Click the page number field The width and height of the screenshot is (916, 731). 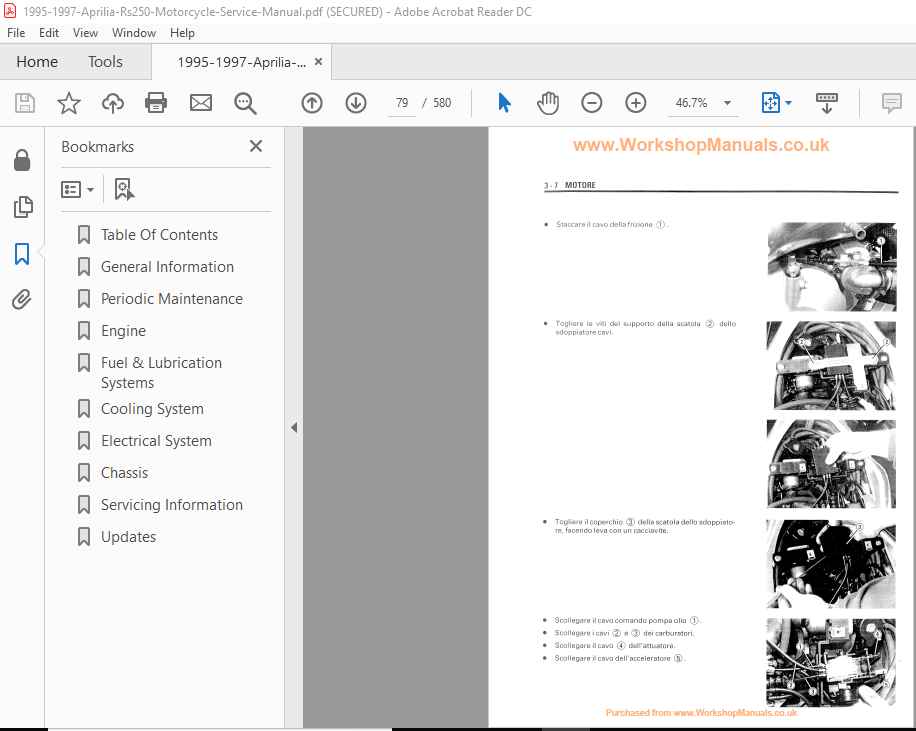[x=402, y=103]
